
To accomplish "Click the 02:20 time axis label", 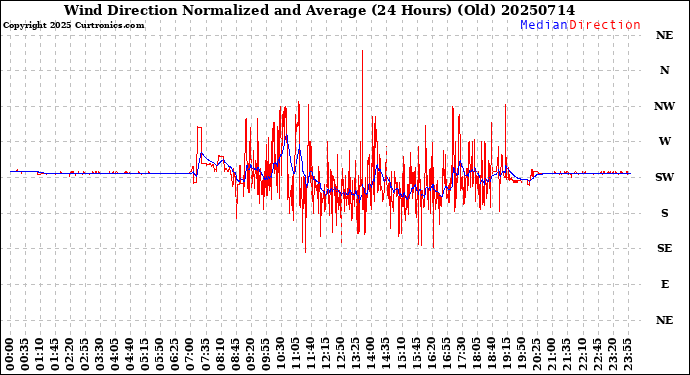I will pyautogui.click(x=70, y=354).
